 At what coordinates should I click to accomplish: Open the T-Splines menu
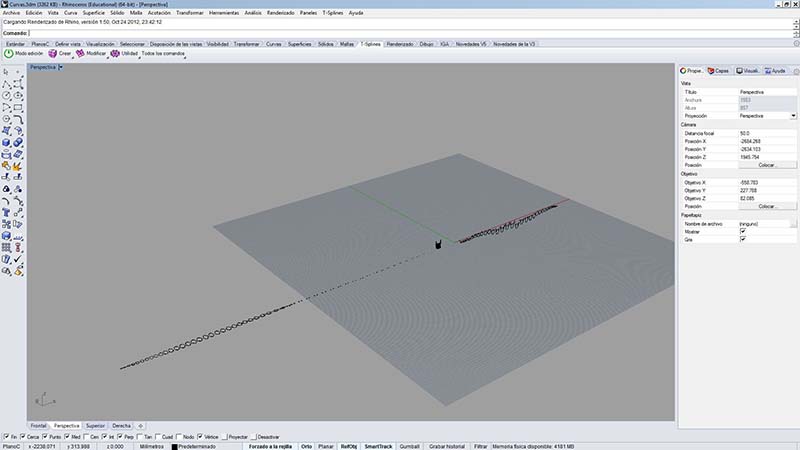(333, 13)
